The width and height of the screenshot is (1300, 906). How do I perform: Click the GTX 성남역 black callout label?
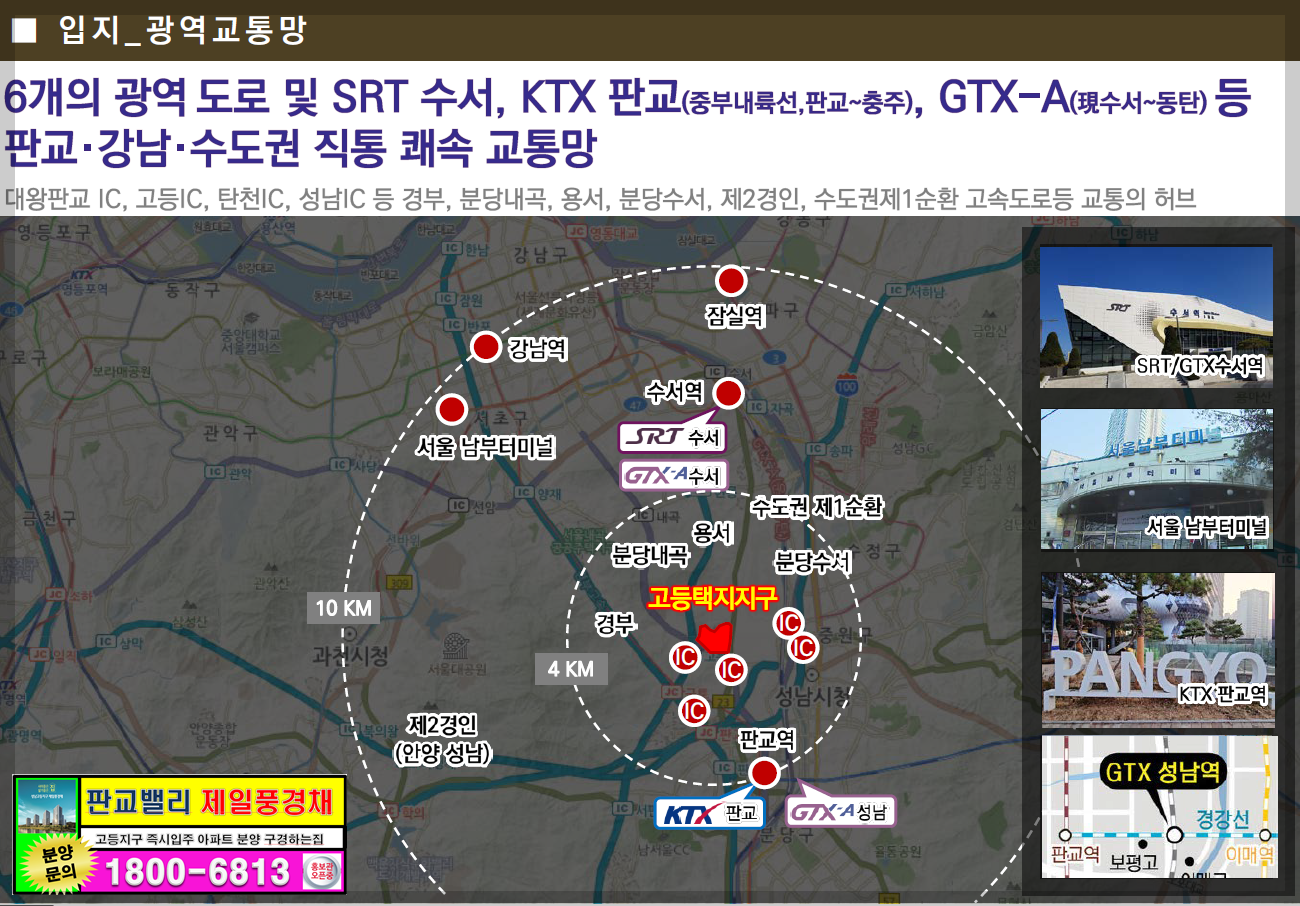1164,773
